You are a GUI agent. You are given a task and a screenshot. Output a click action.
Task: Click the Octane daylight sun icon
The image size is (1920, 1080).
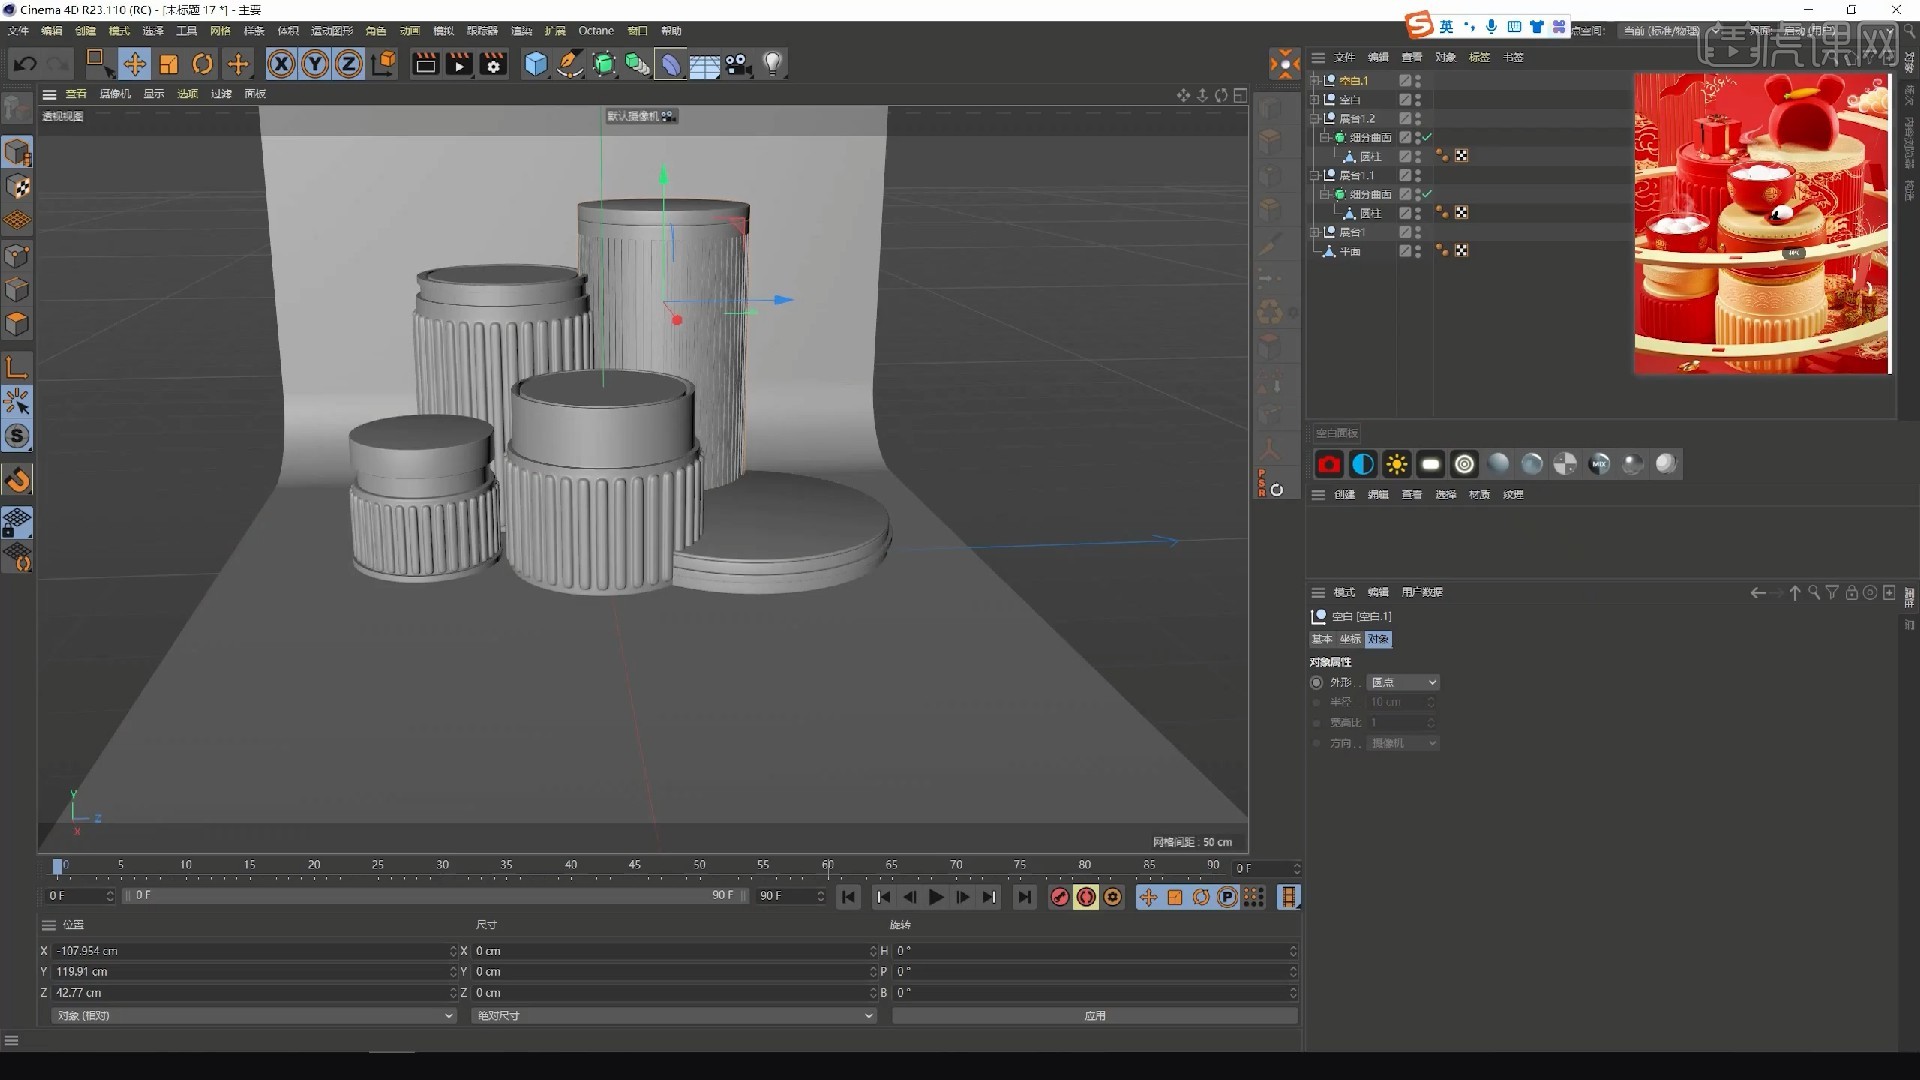click(1397, 464)
